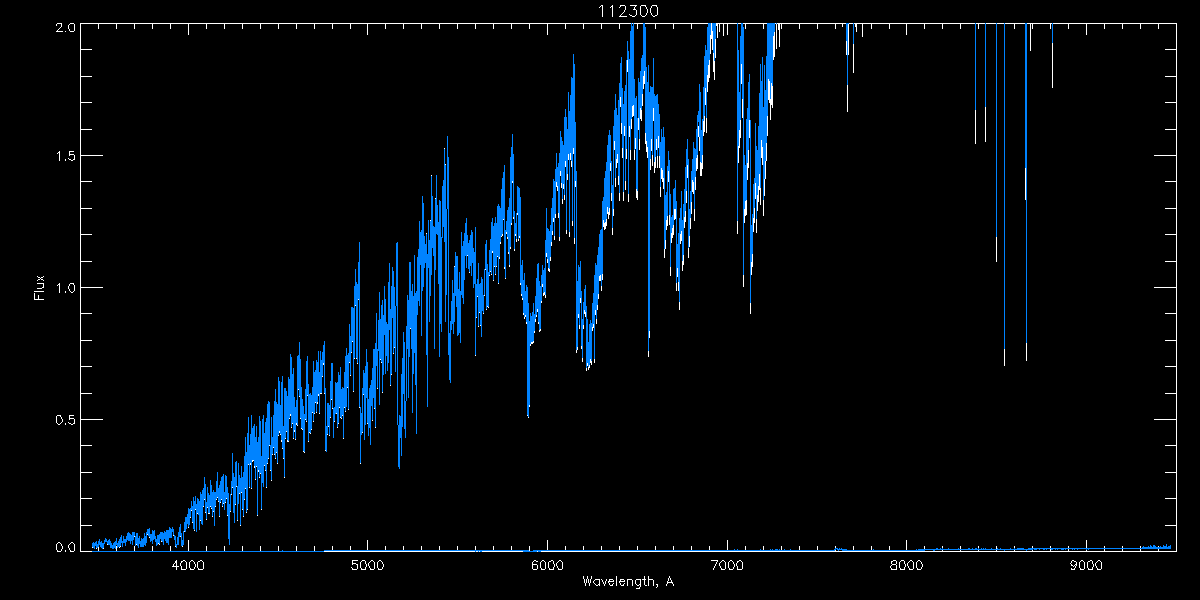The width and height of the screenshot is (1200, 600).
Task: Click the 7000 wavelength tick label
Action: coord(727,566)
